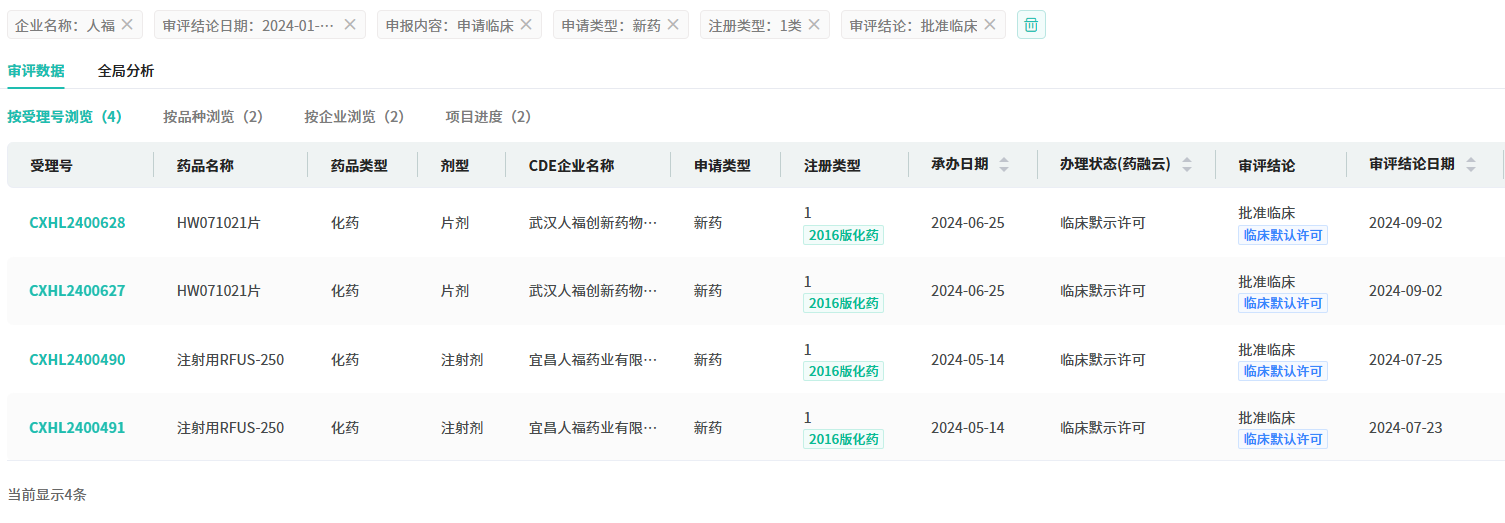Remove the 注册类型：1类 filter tag
The image size is (1505, 523).
[x=814, y=25]
